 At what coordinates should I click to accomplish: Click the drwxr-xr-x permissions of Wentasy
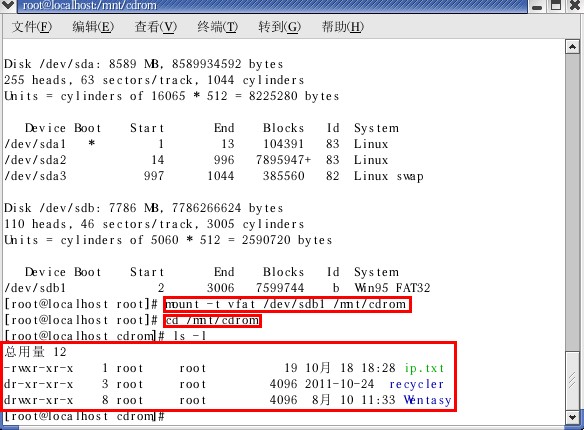pos(39,400)
